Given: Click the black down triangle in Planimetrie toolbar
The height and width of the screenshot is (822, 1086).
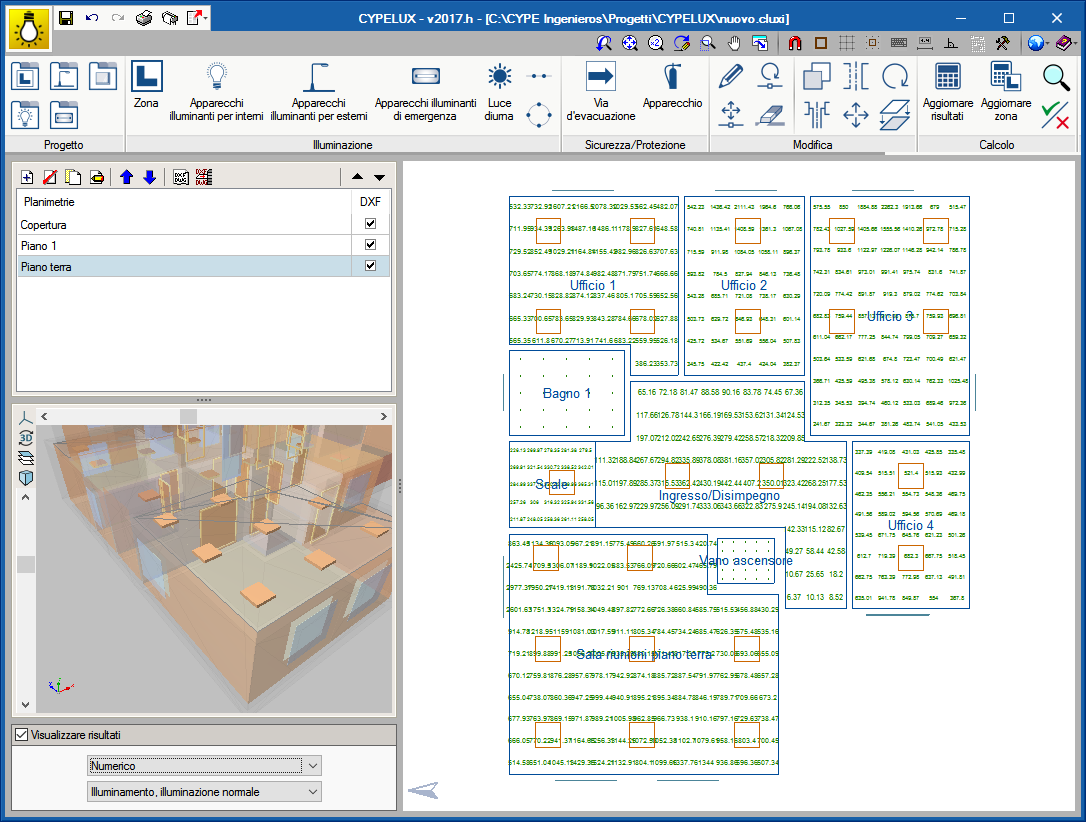Looking at the screenshot, I should (x=380, y=177).
